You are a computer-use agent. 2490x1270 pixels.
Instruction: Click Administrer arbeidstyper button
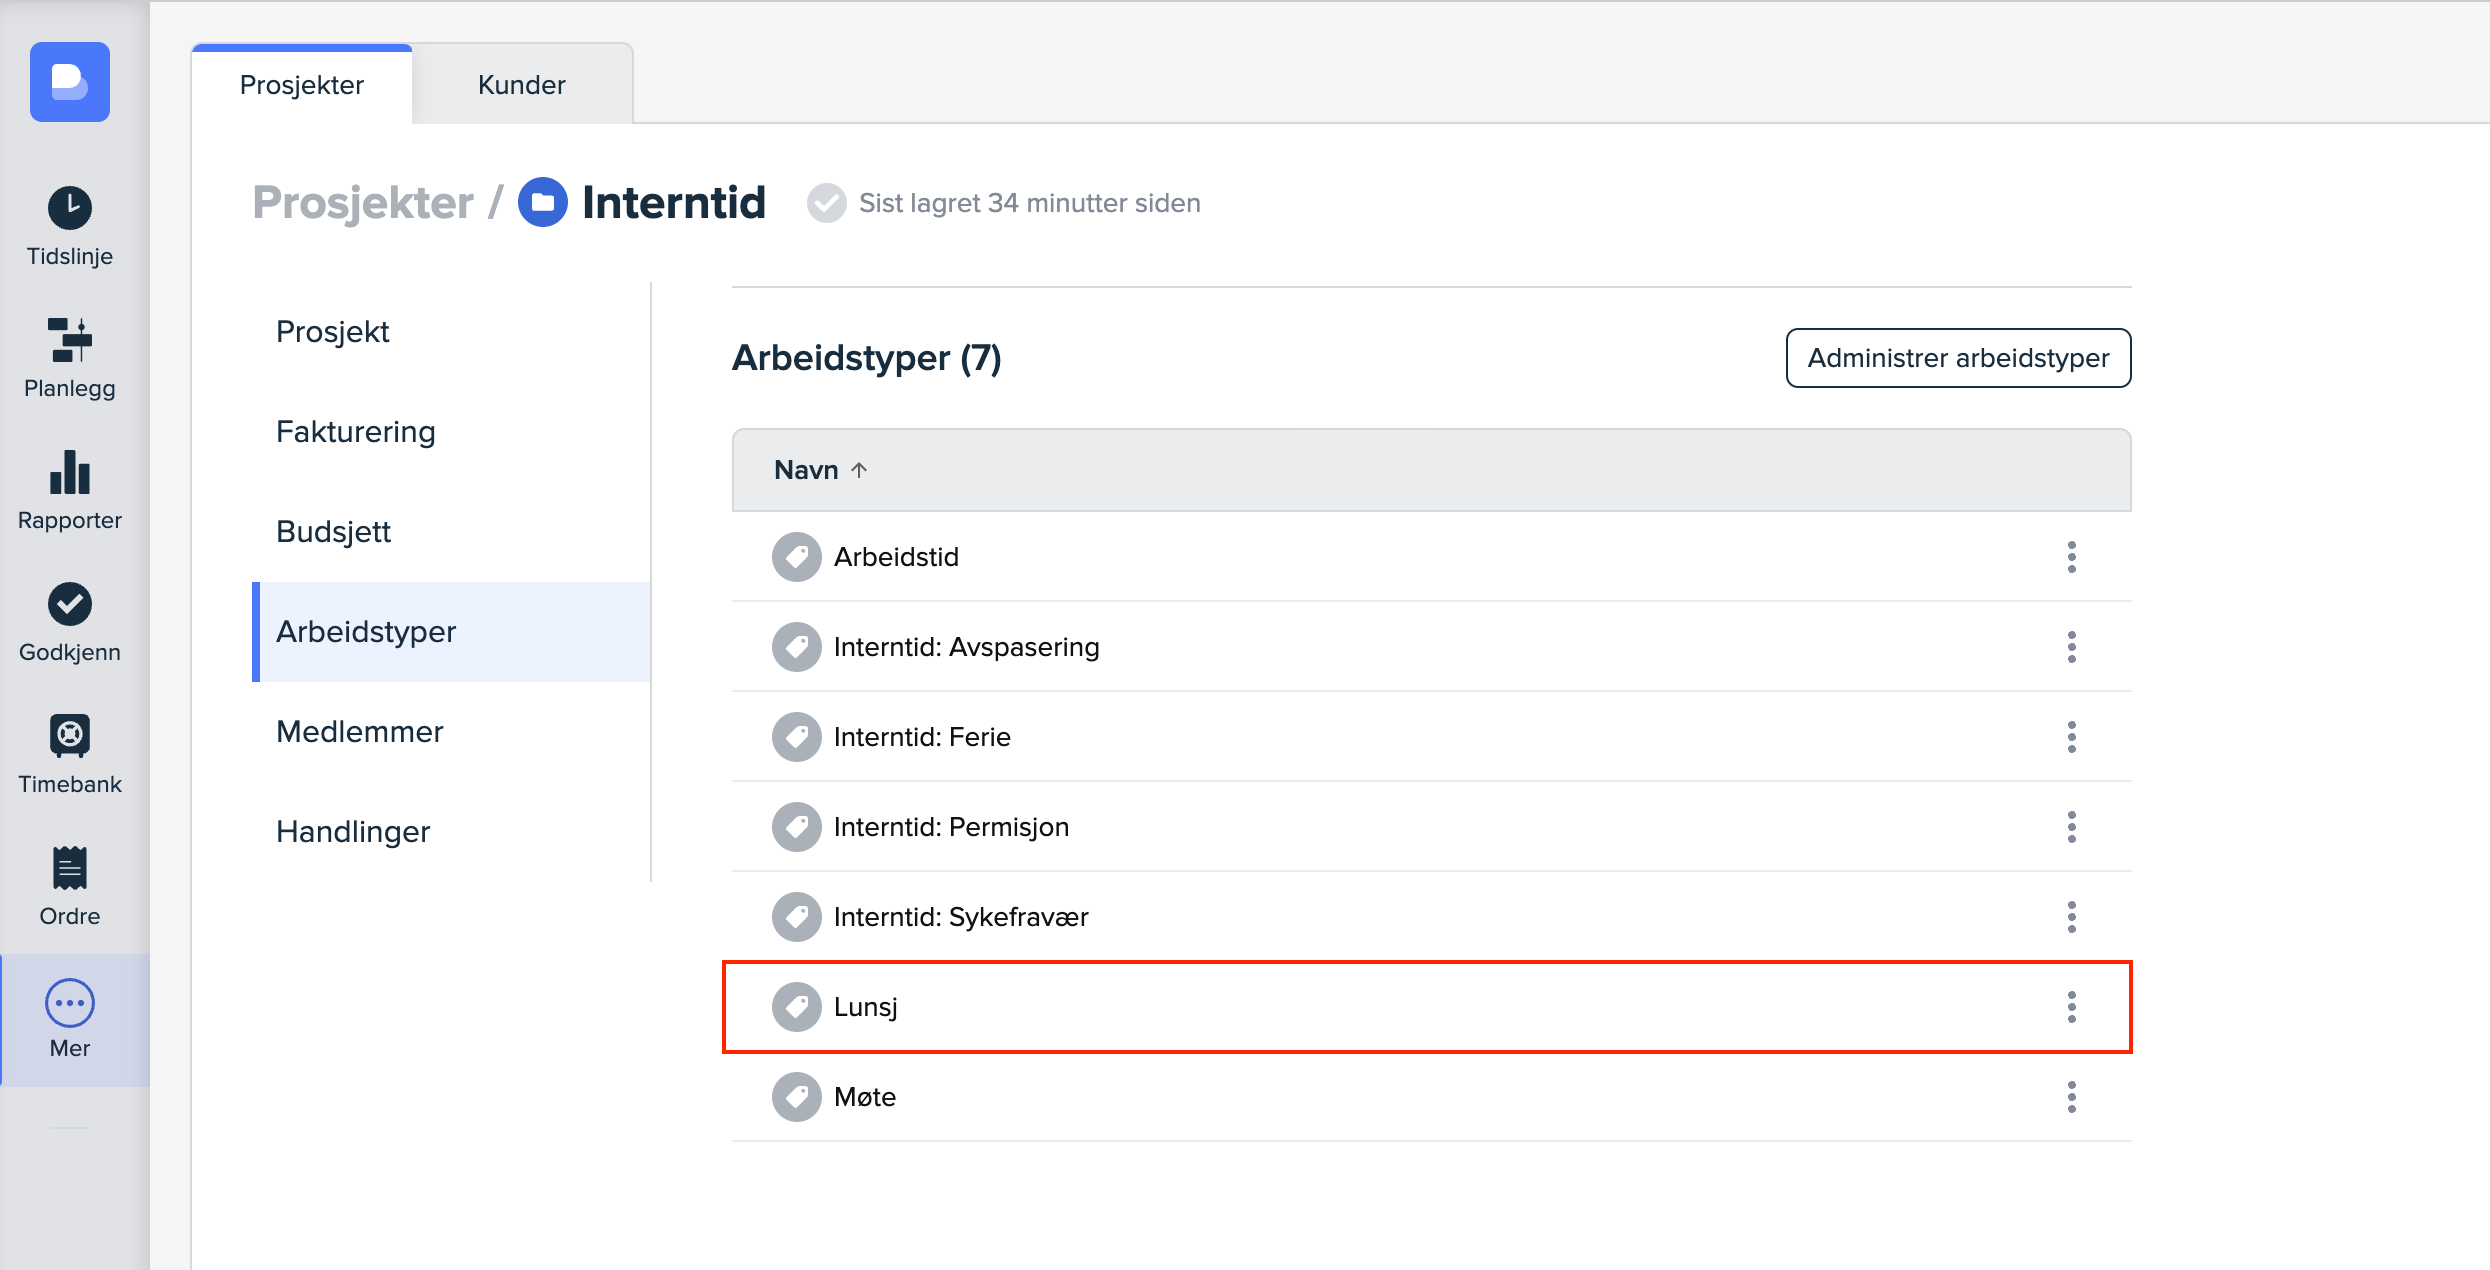[1957, 358]
